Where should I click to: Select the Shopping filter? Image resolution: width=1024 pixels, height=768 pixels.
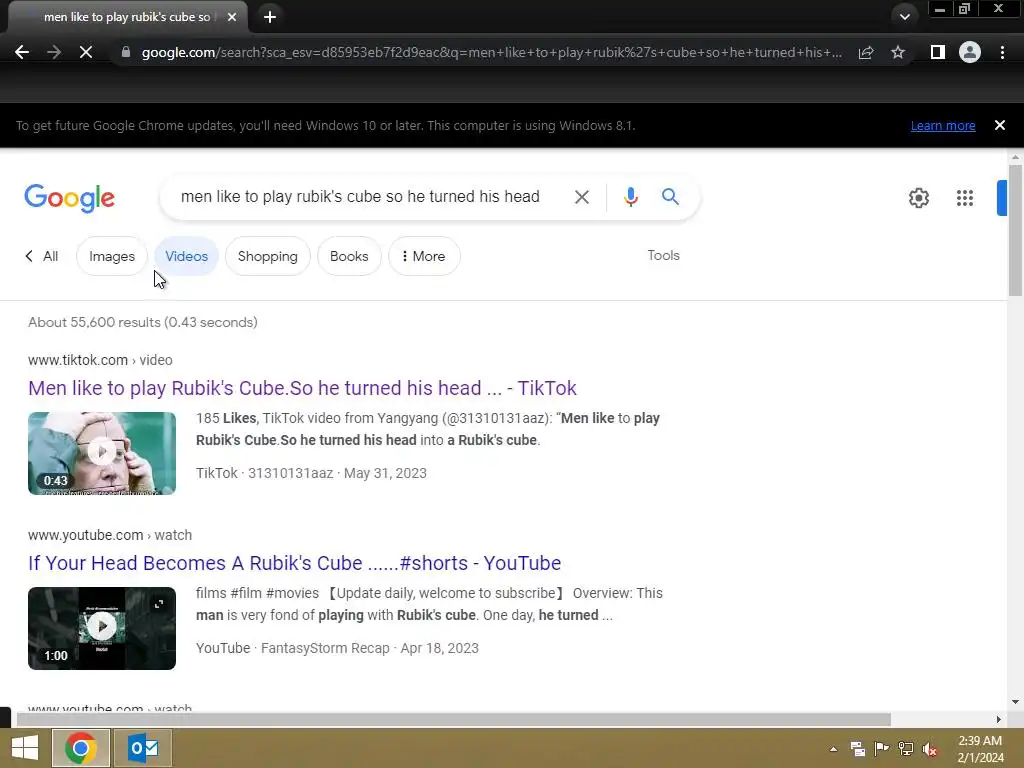[x=267, y=256]
